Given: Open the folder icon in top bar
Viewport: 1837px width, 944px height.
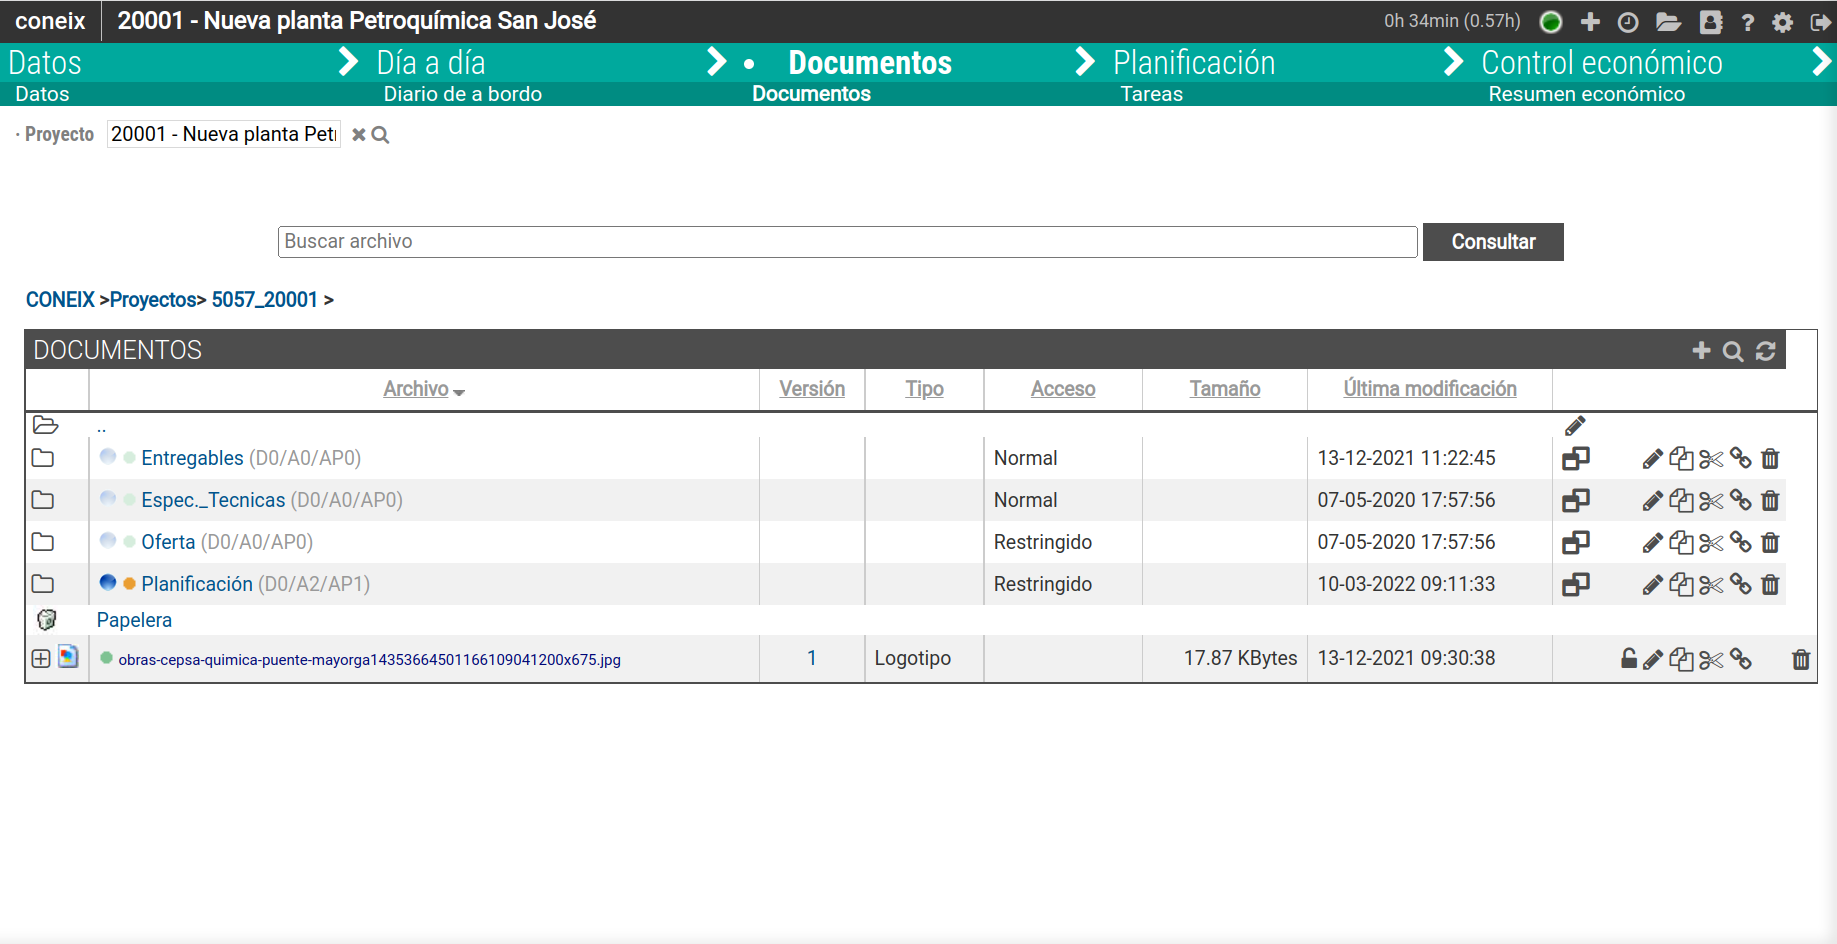Looking at the screenshot, I should point(1668,22).
